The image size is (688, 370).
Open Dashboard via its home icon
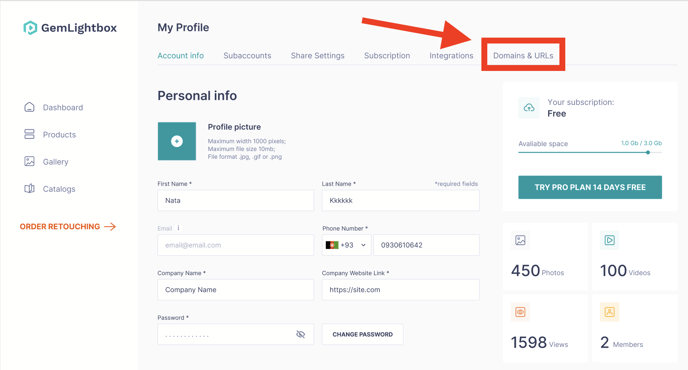(29, 107)
